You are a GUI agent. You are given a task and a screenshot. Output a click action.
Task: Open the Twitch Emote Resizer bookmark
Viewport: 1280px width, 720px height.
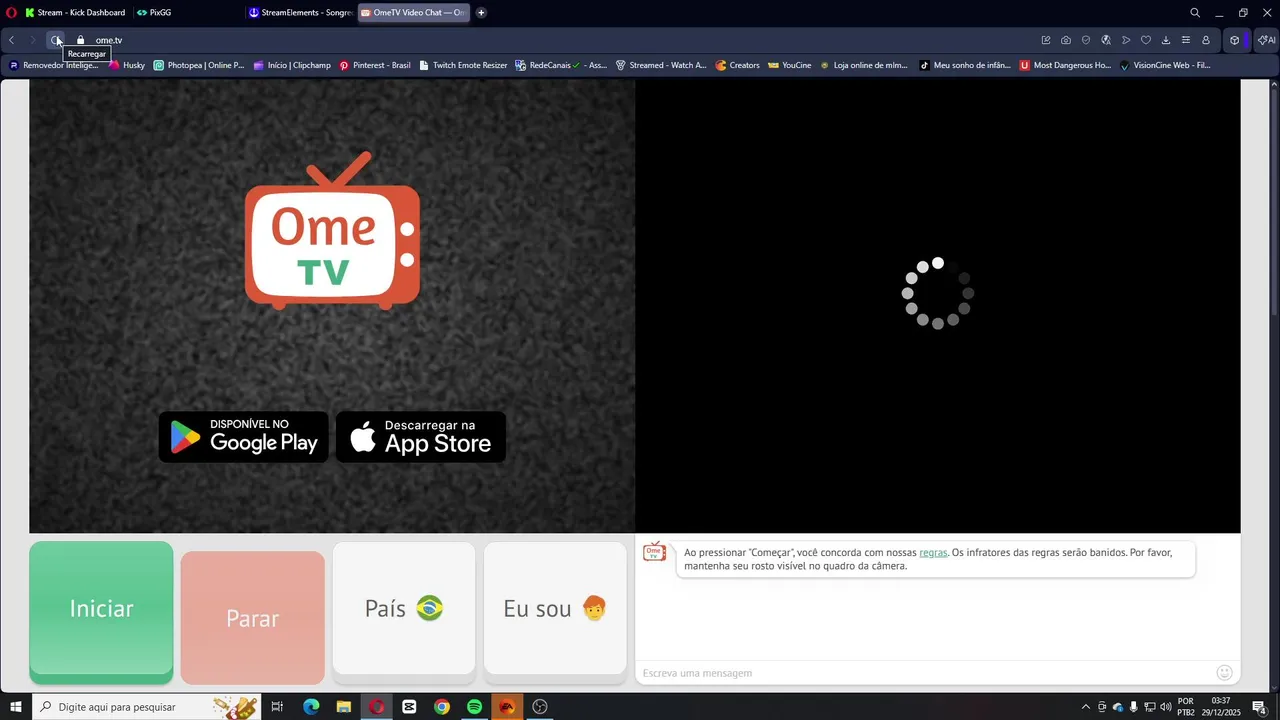point(463,65)
